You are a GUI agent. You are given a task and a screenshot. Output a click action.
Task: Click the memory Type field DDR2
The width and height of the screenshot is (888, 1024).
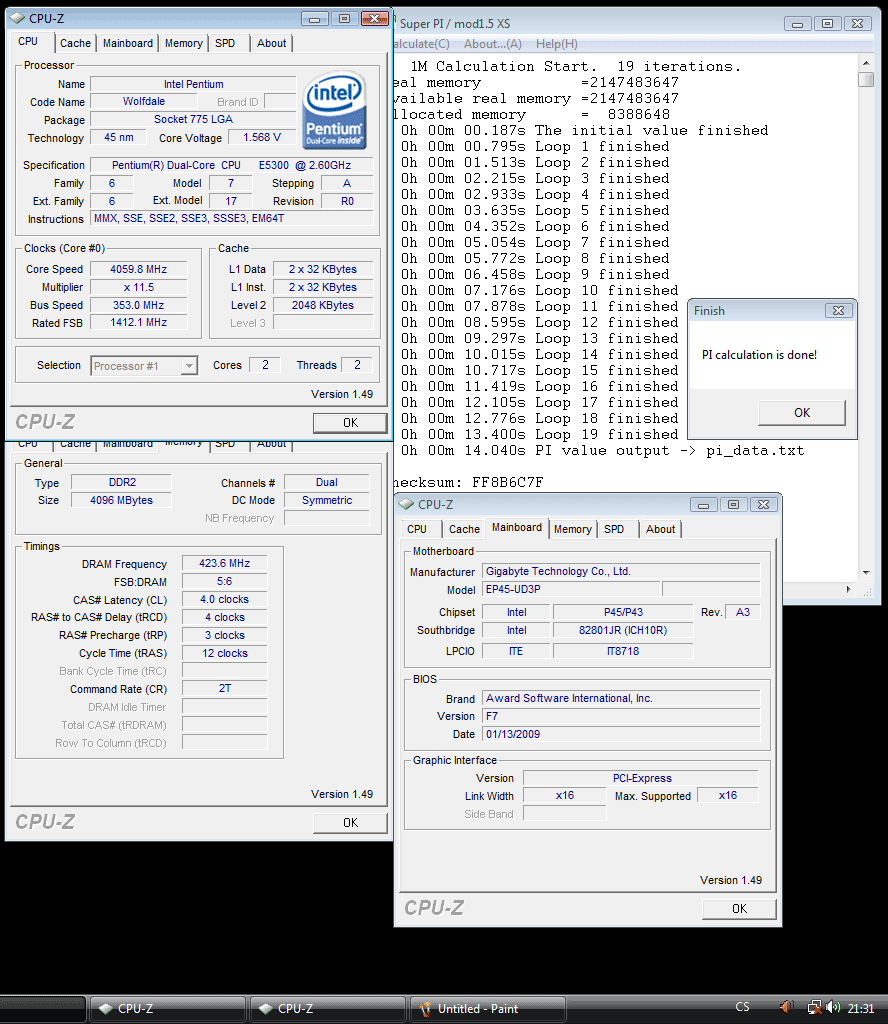121,482
